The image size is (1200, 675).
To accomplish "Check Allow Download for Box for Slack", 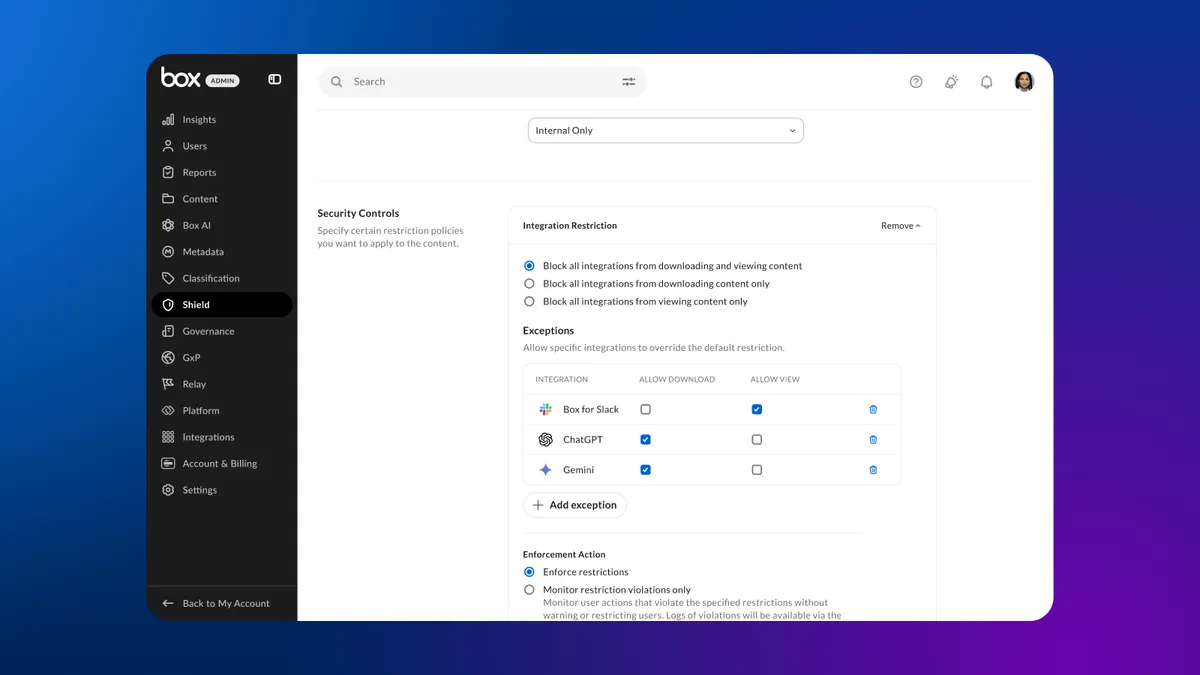I will point(645,409).
